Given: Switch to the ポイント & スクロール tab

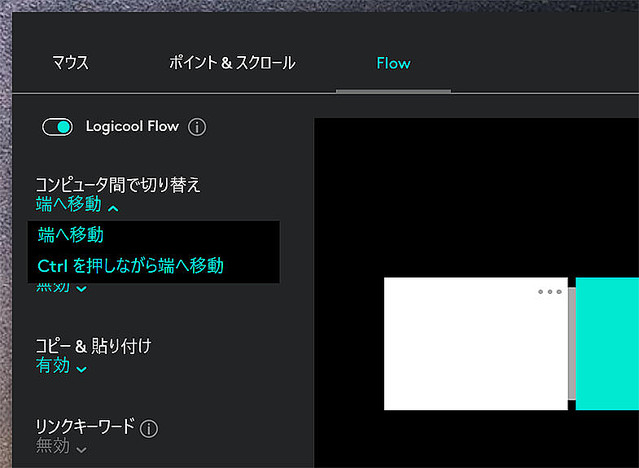Looking at the screenshot, I should (x=232, y=63).
